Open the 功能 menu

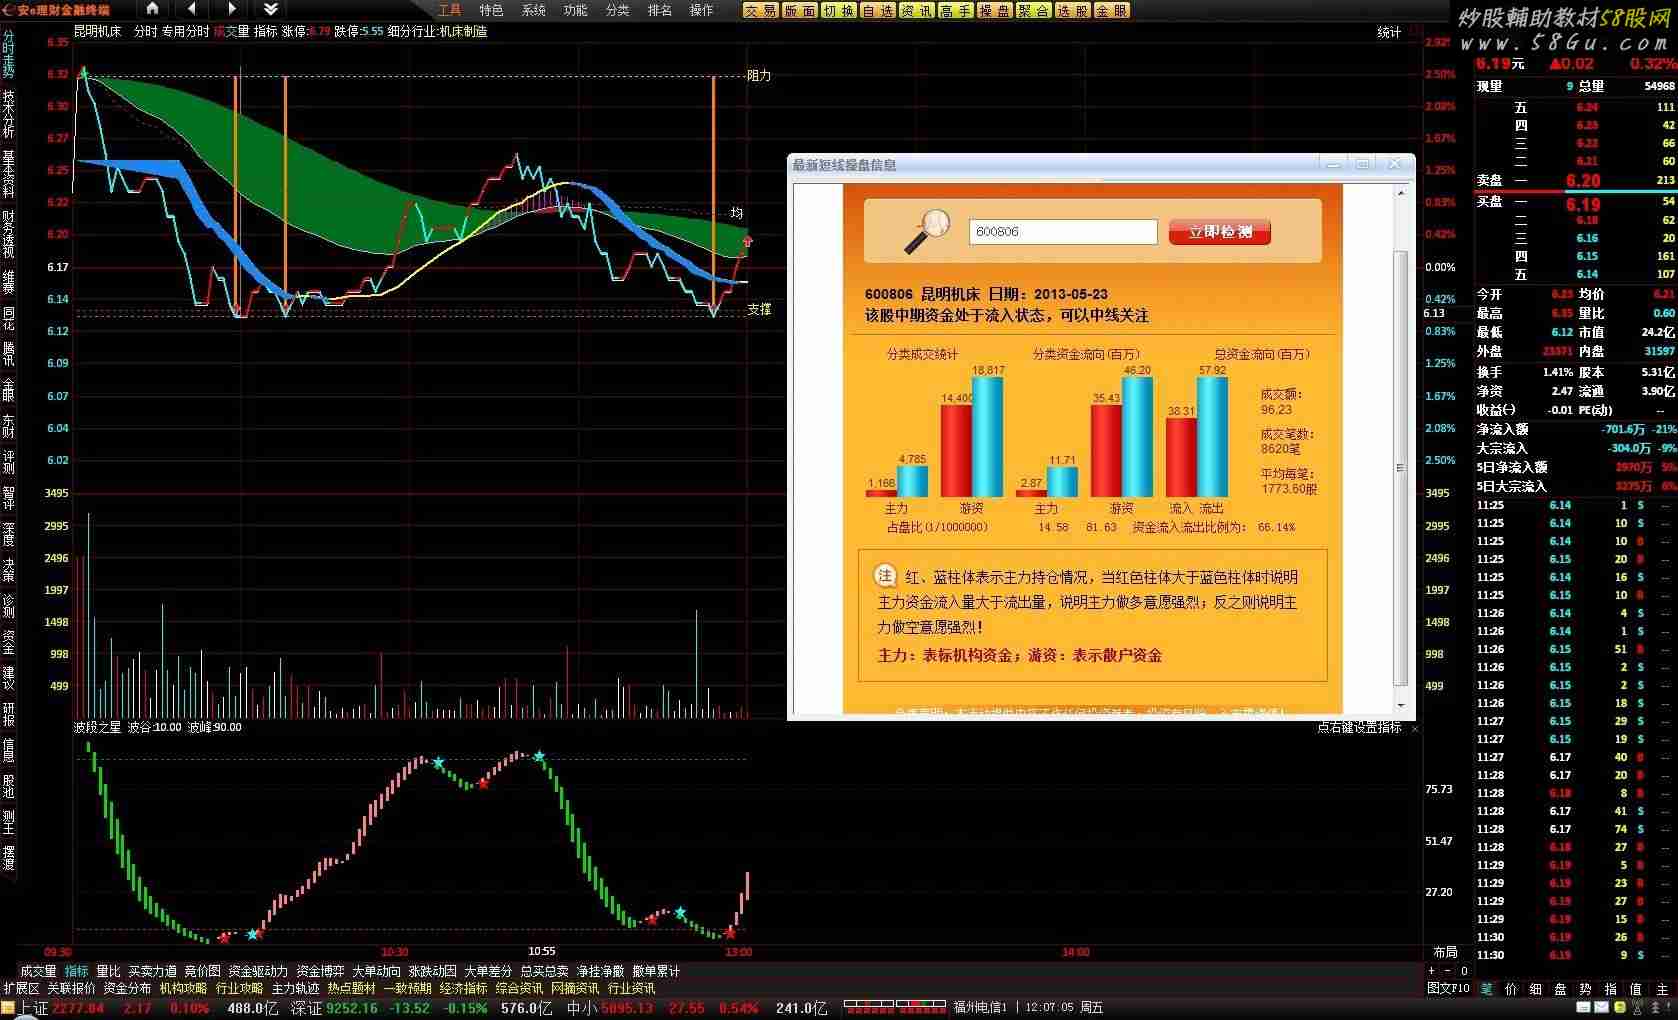[575, 10]
